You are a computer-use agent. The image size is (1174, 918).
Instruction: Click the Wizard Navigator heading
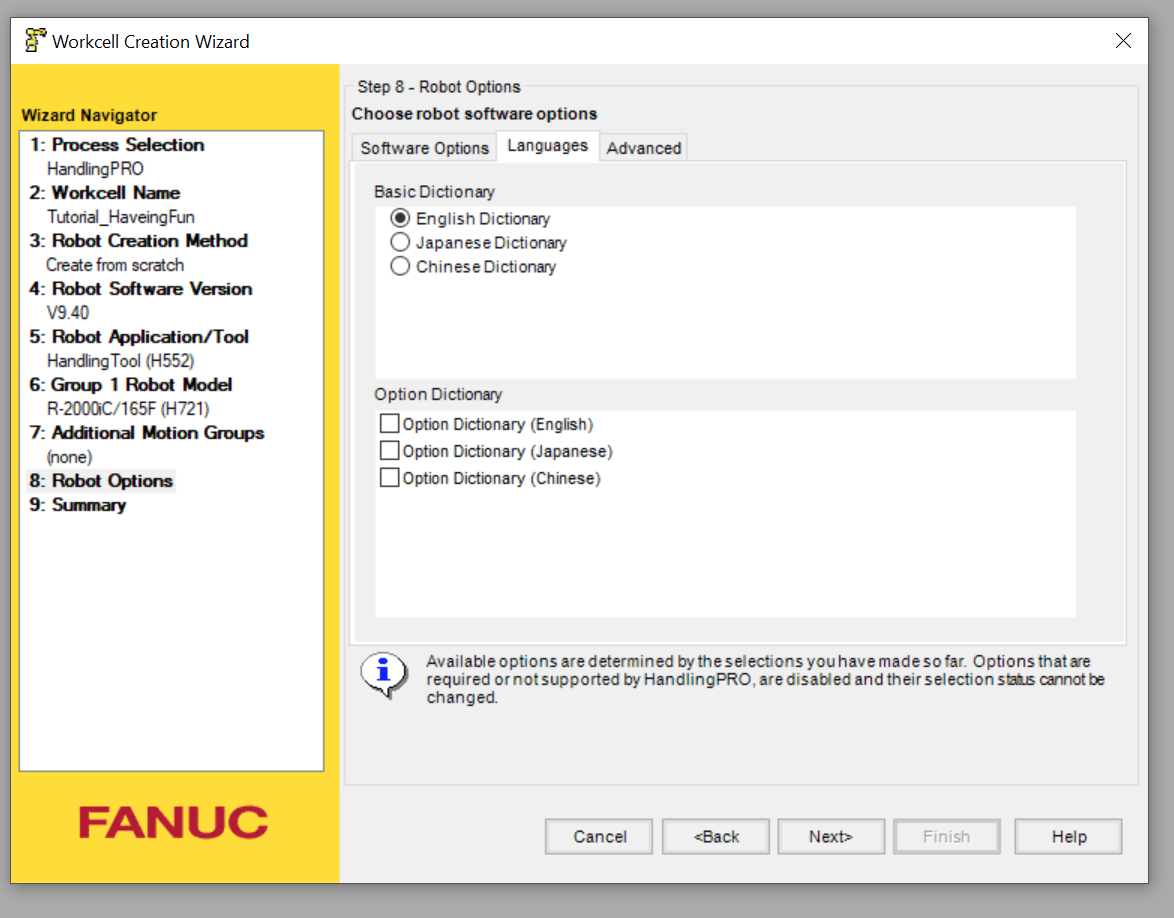(x=89, y=115)
